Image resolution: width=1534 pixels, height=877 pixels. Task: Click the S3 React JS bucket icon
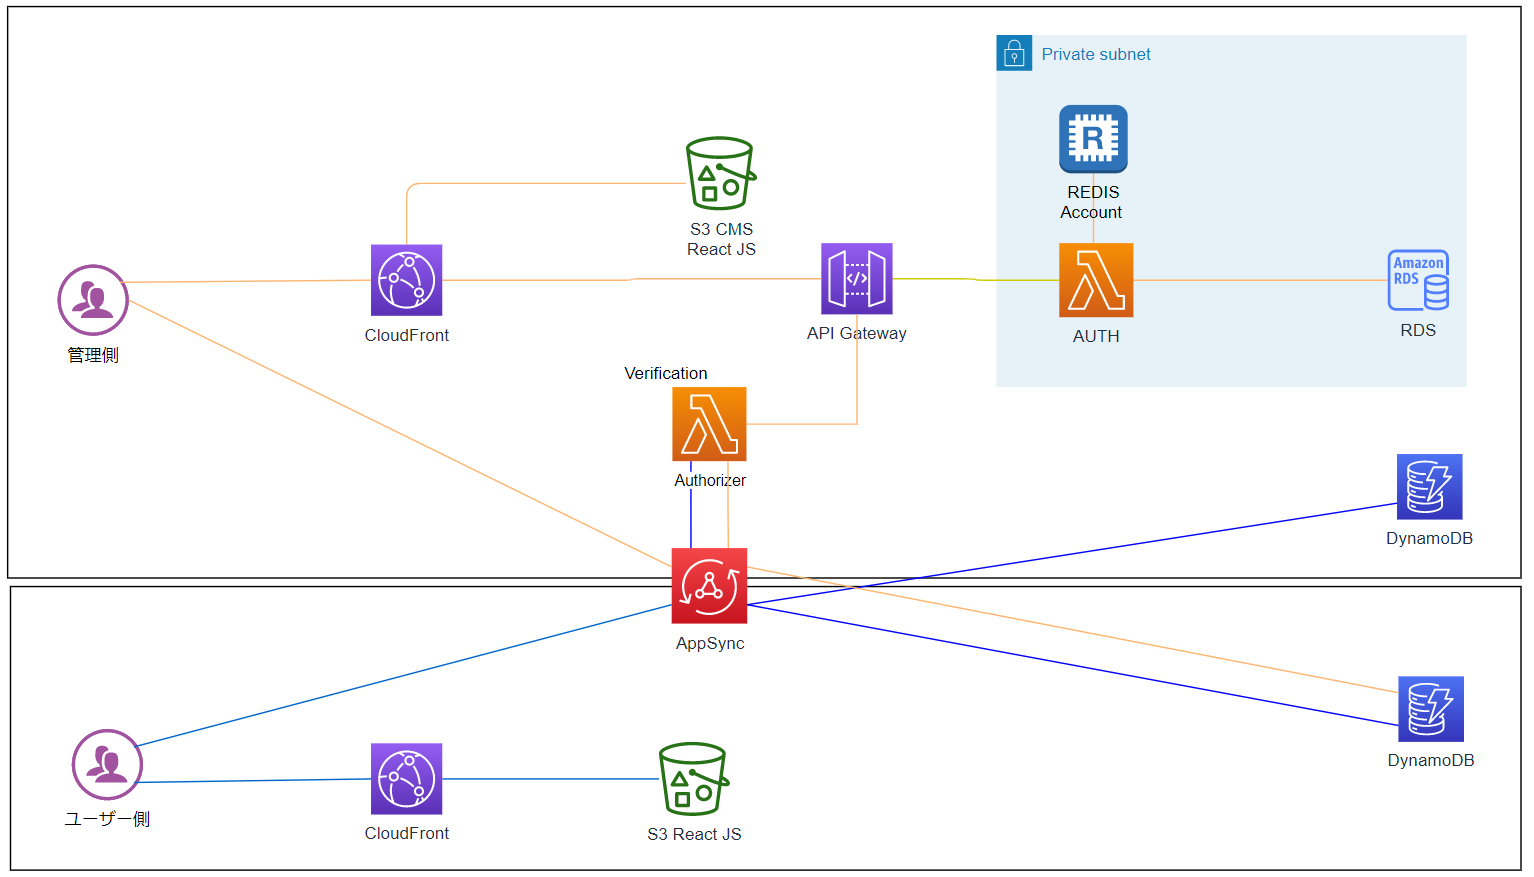coord(694,779)
